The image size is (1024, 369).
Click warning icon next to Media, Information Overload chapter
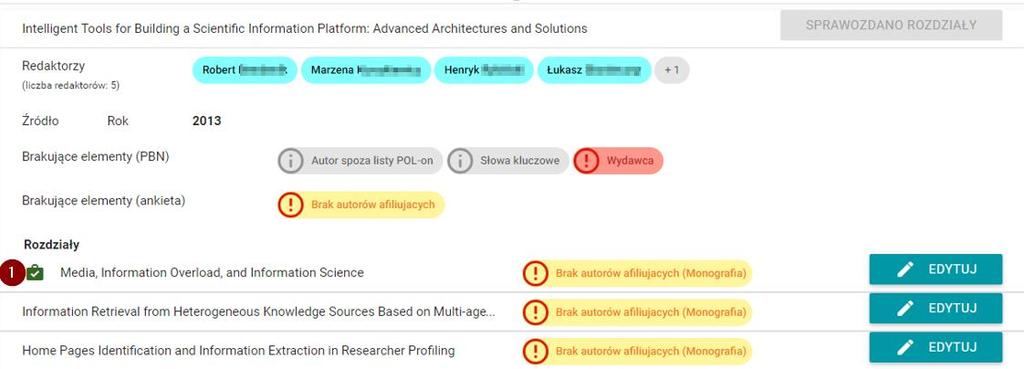tap(535, 273)
